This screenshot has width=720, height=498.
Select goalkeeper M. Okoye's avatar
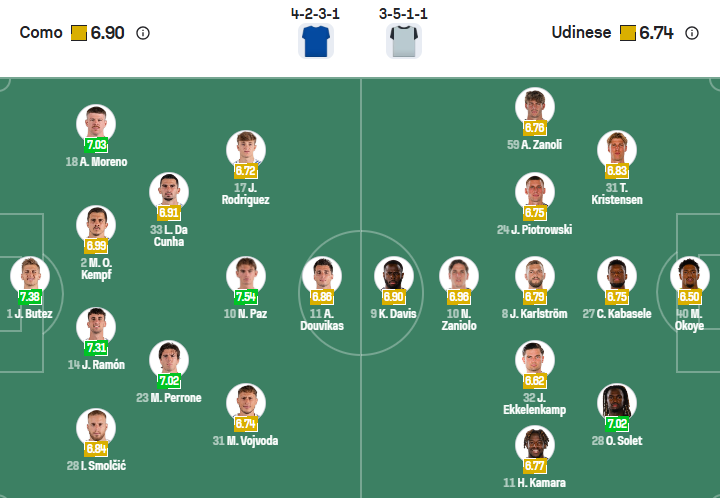689,275
